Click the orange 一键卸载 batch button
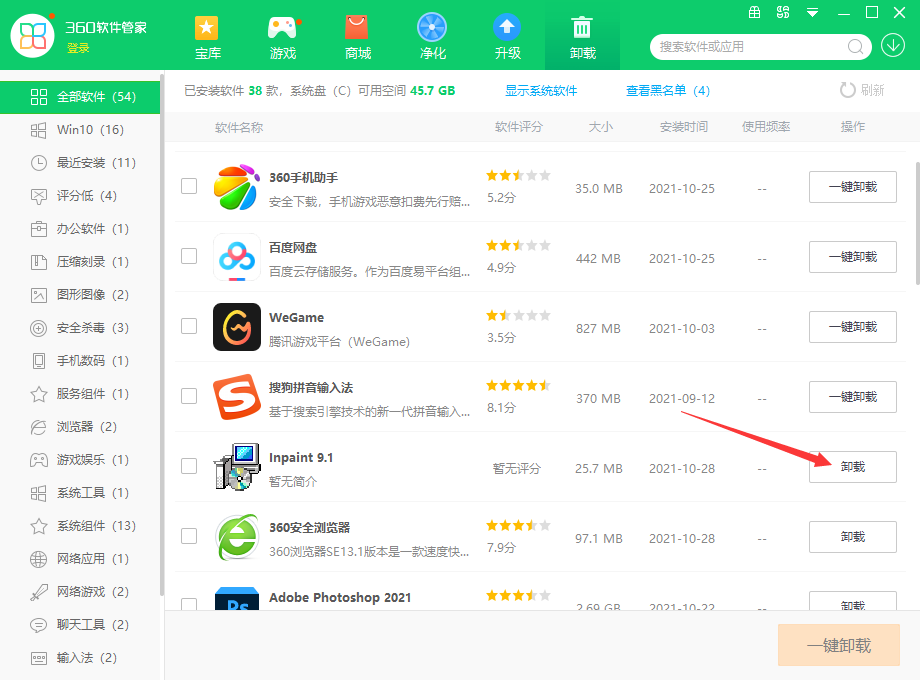The image size is (920, 680). [838, 645]
